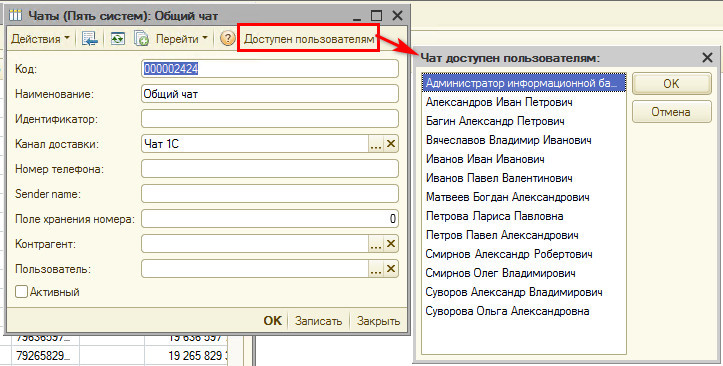Click OK at the chat form bottom

[x=273, y=321]
